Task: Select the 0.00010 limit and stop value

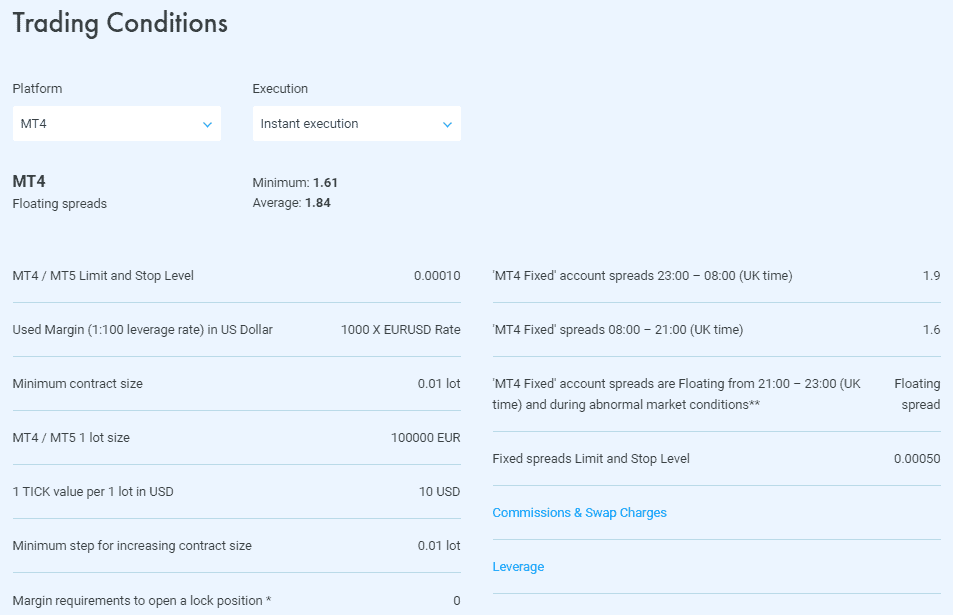Action: 437,276
